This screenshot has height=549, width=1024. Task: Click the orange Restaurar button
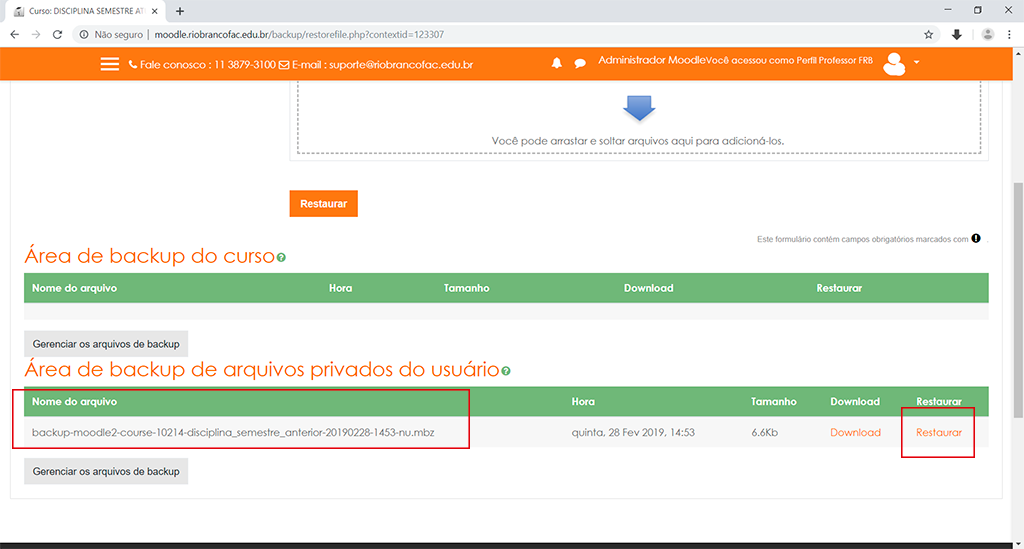(323, 204)
